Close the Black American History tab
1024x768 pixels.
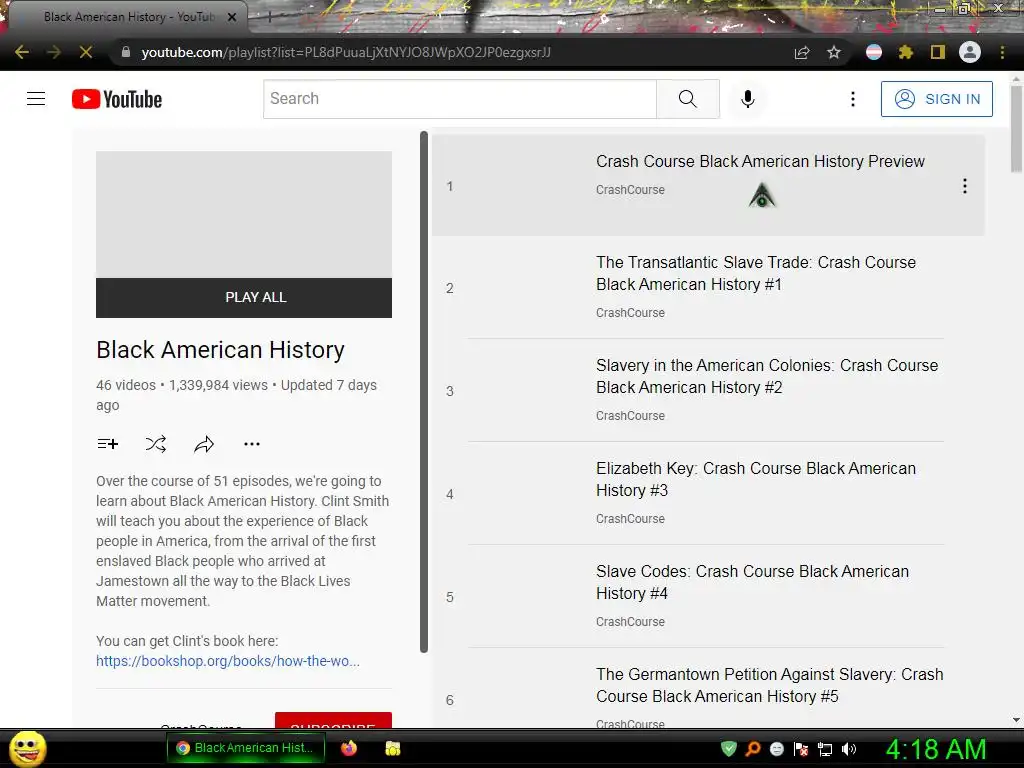232,18
